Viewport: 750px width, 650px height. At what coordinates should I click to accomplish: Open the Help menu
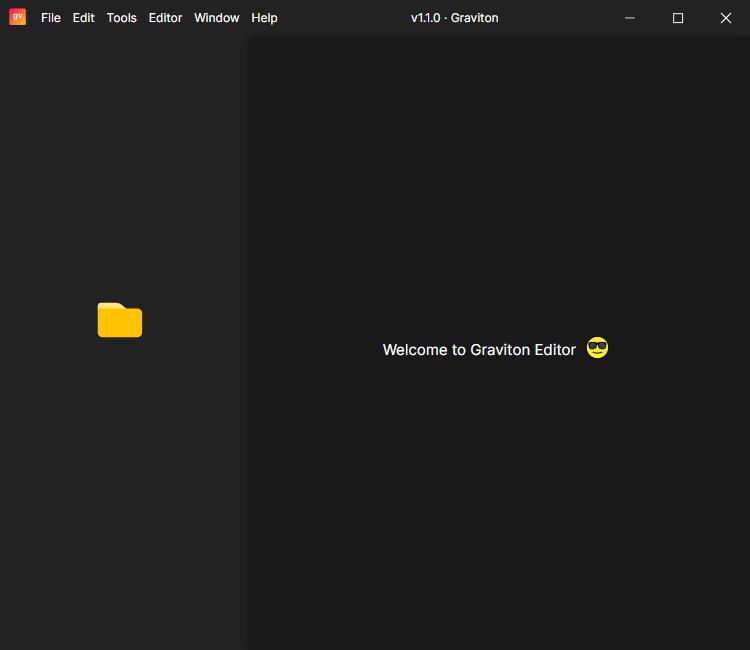[265, 18]
